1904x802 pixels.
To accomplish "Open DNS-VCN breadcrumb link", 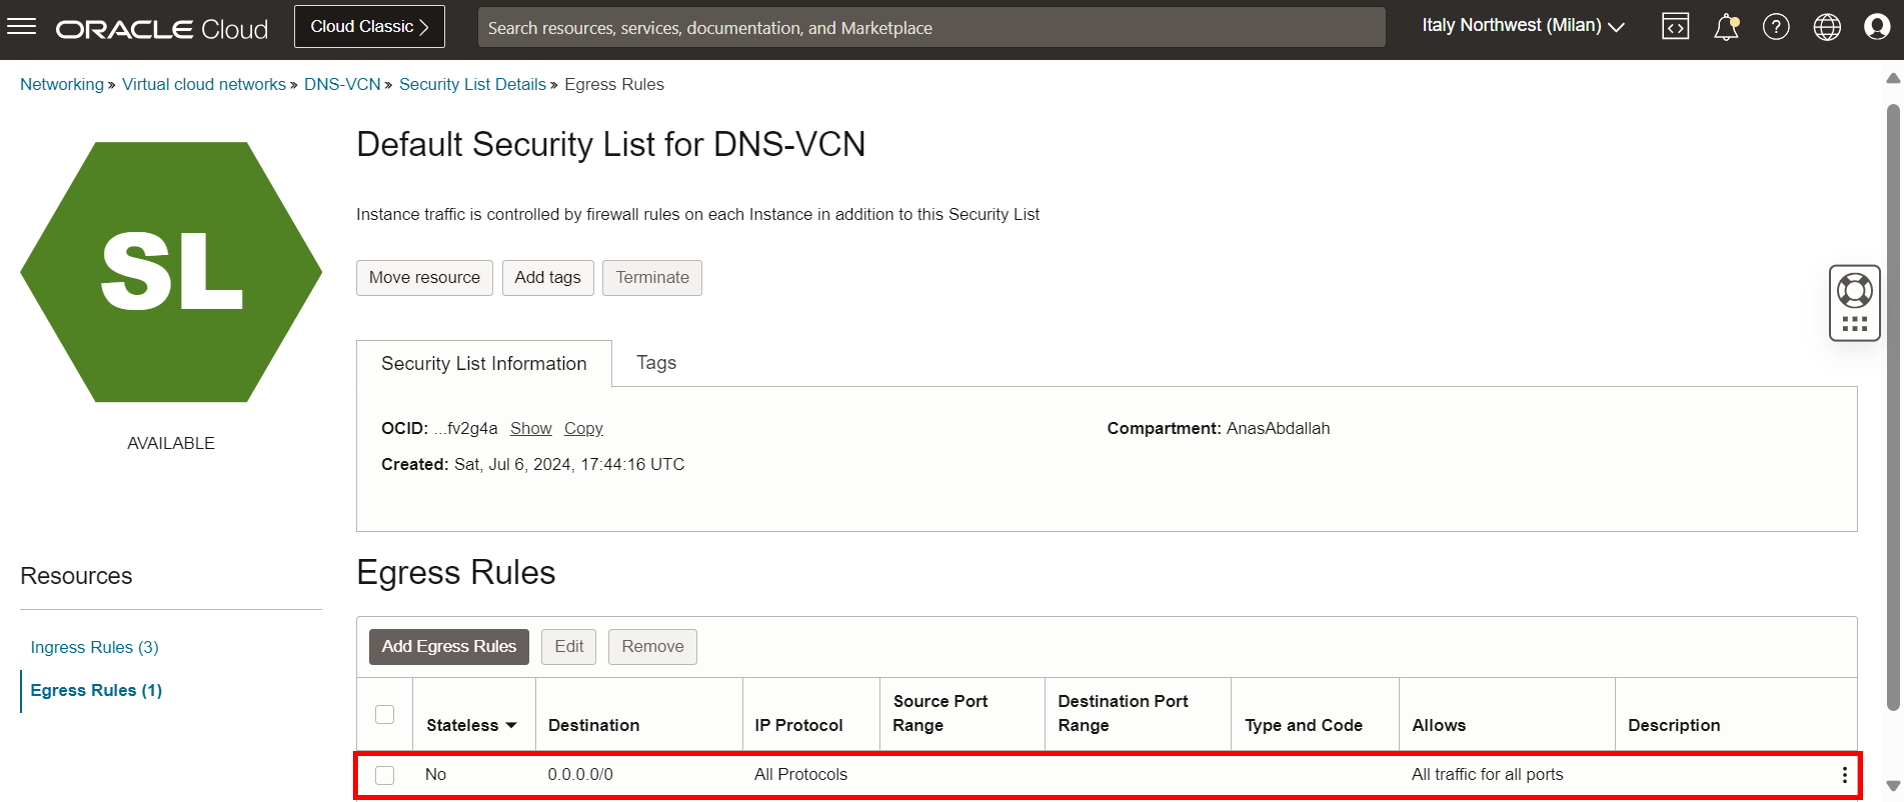I will click(x=342, y=84).
